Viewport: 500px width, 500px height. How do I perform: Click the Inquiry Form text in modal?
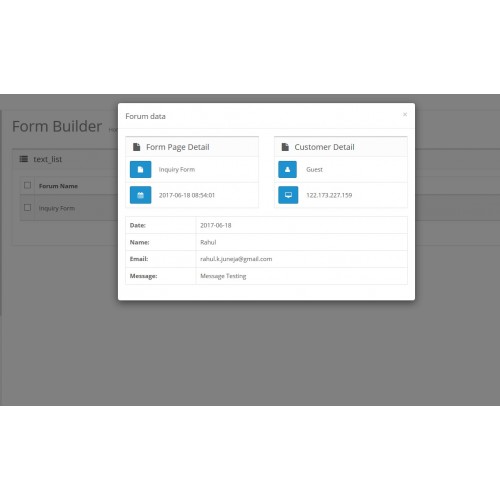[x=177, y=169]
